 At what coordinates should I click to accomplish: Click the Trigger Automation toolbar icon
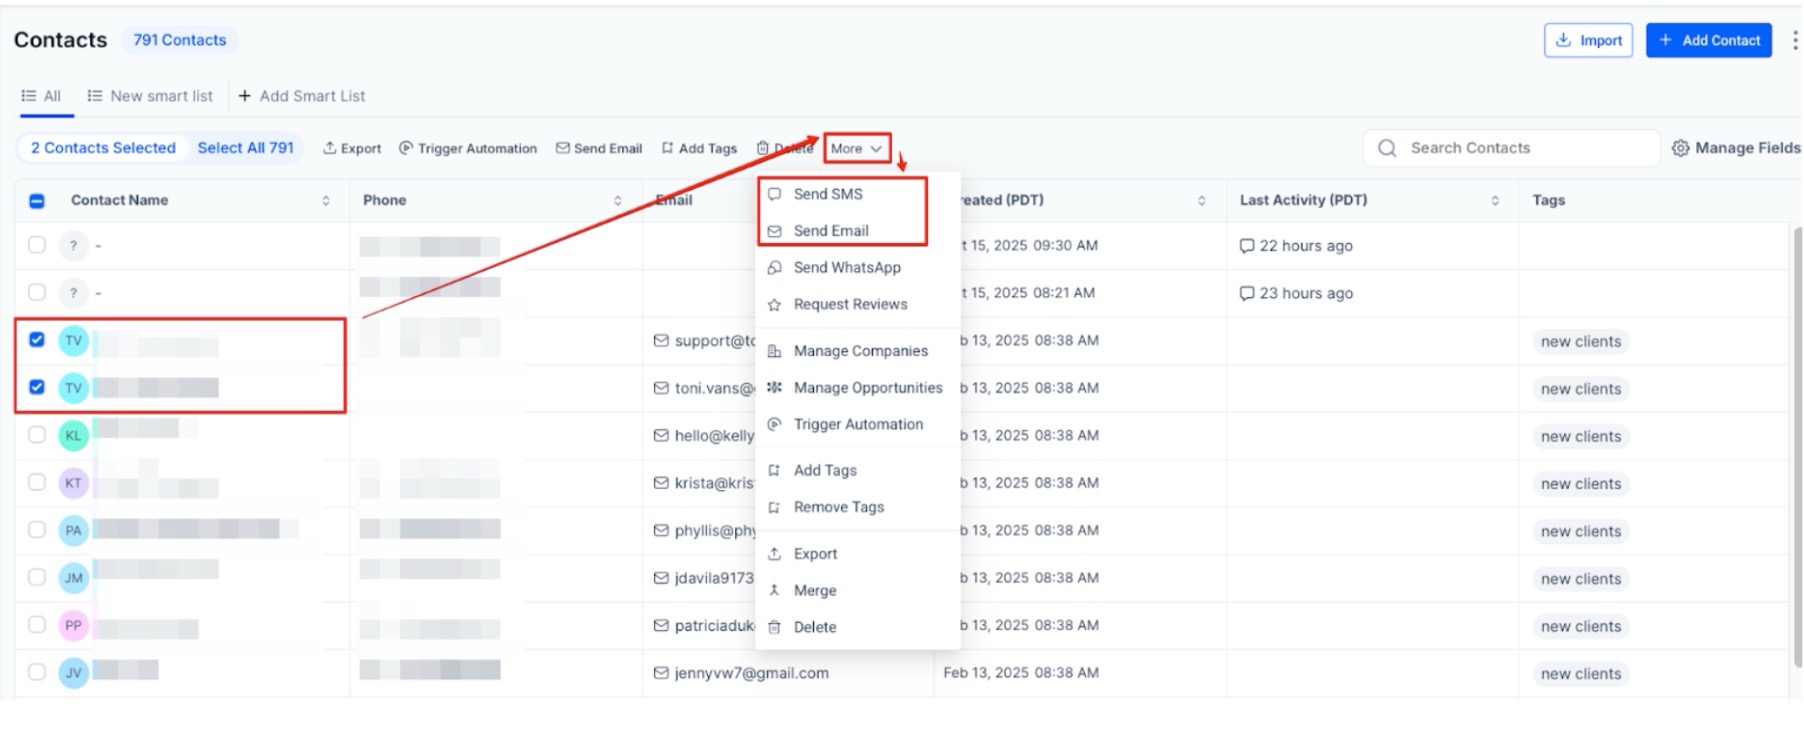click(x=406, y=148)
